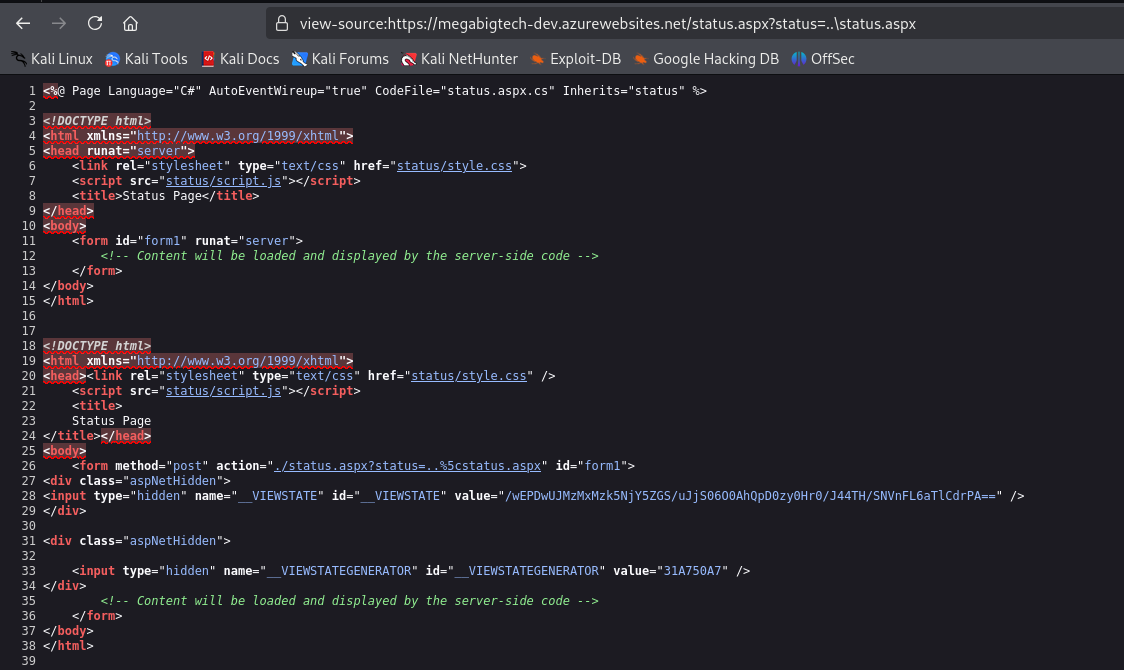Viewport: 1124px width, 670px height.
Task: Open the Exploit-DB bookmark
Action: pos(576,59)
